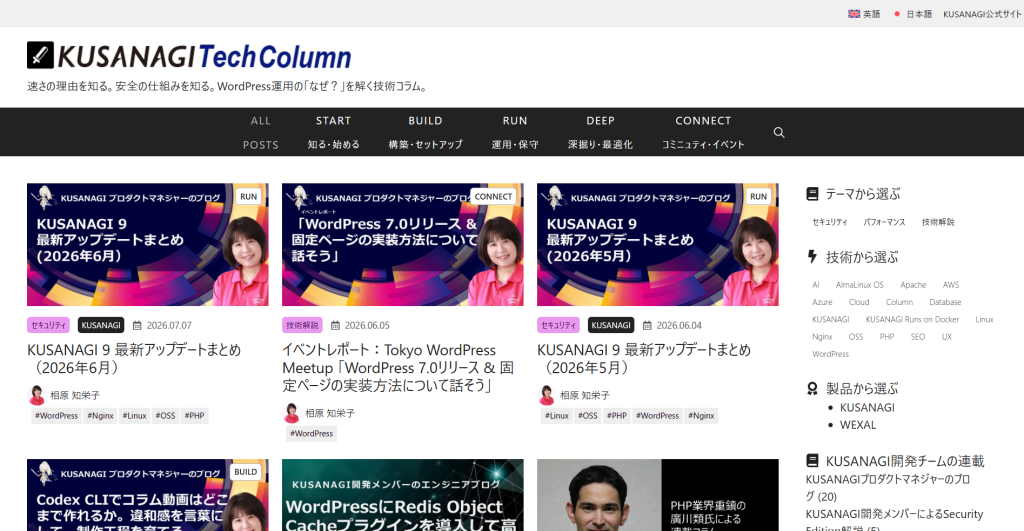Click the KUSANAGI Tech Column logo

click(189, 56)
